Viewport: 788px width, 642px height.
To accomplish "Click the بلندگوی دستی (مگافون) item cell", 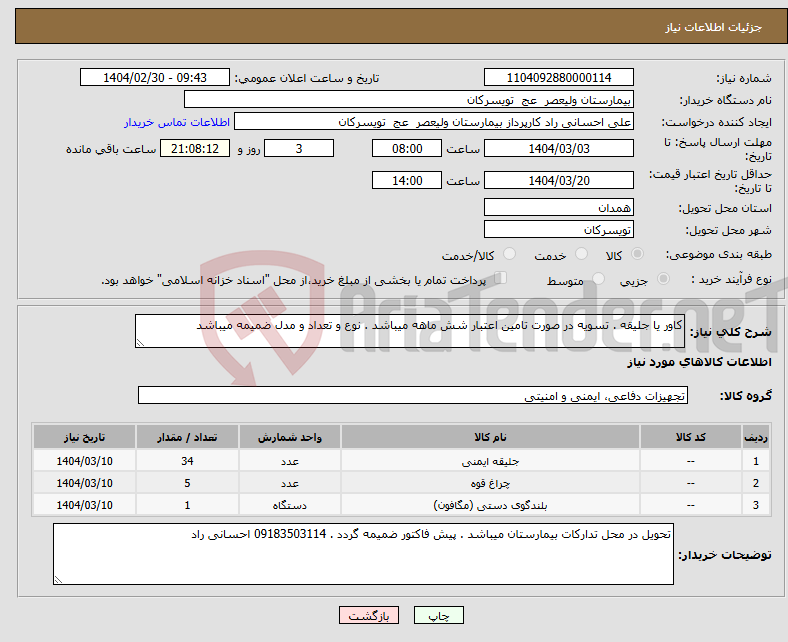I will tap(490, 505).
